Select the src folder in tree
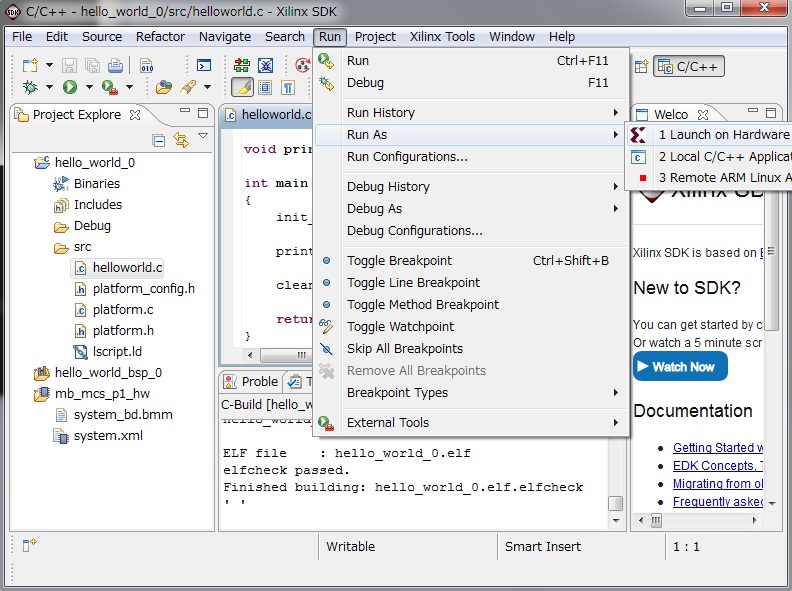Viewport: 792px width, 591px height. tap(82, 247)
